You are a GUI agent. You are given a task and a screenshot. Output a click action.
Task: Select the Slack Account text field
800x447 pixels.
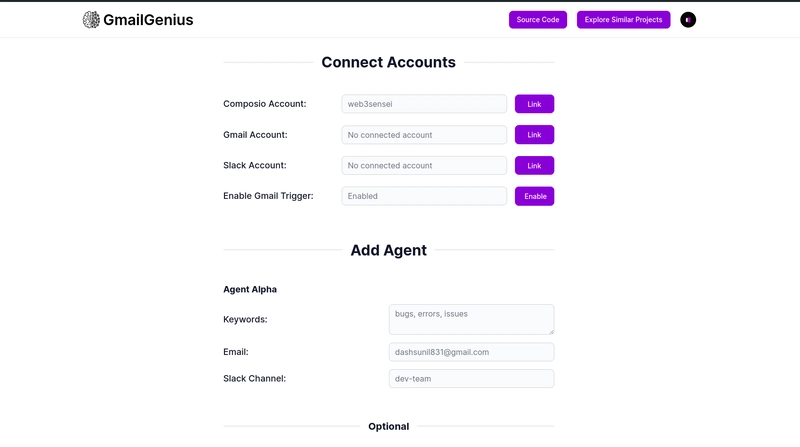click(x=424, y=165)
